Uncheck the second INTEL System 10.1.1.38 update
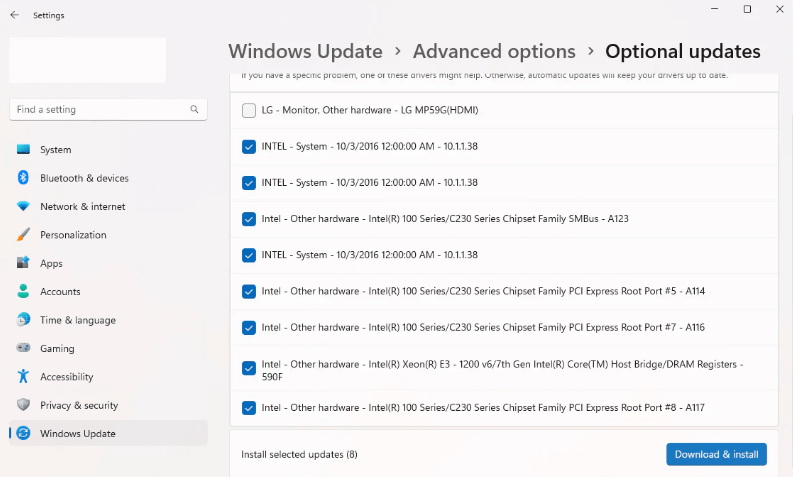Image resolution: width=793 pixels, height=477 pixels. coord(249,183)
